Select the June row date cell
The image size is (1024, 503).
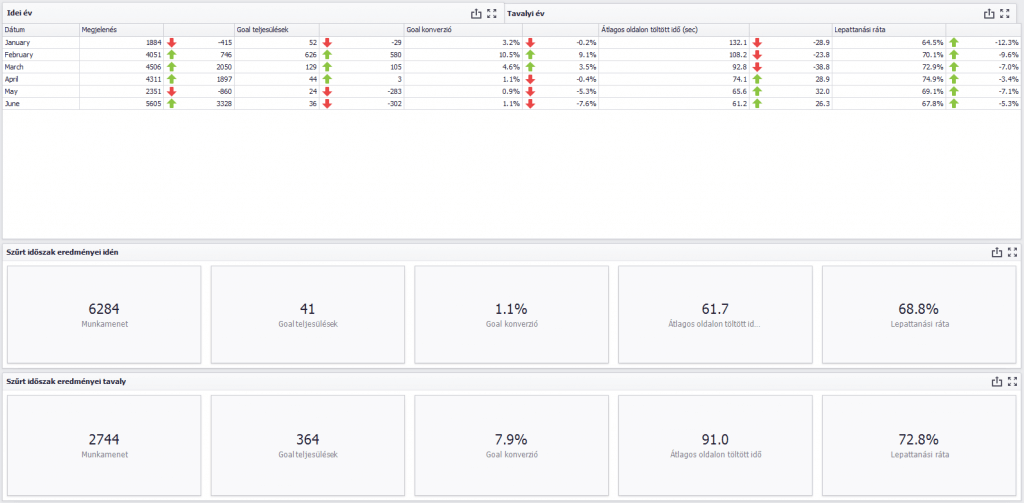[41, 104]
